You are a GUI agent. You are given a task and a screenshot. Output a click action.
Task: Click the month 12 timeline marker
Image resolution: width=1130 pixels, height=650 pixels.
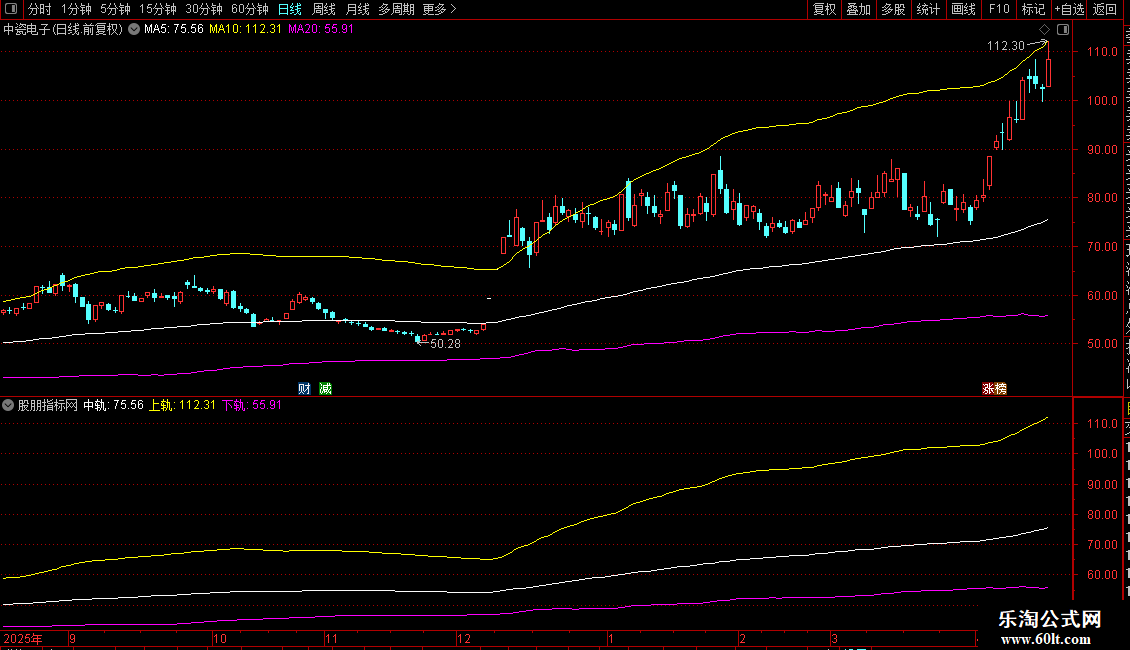[463, 638]
